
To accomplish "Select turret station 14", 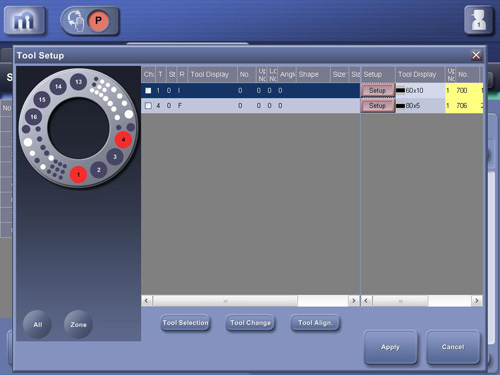I will pos(58,87).
